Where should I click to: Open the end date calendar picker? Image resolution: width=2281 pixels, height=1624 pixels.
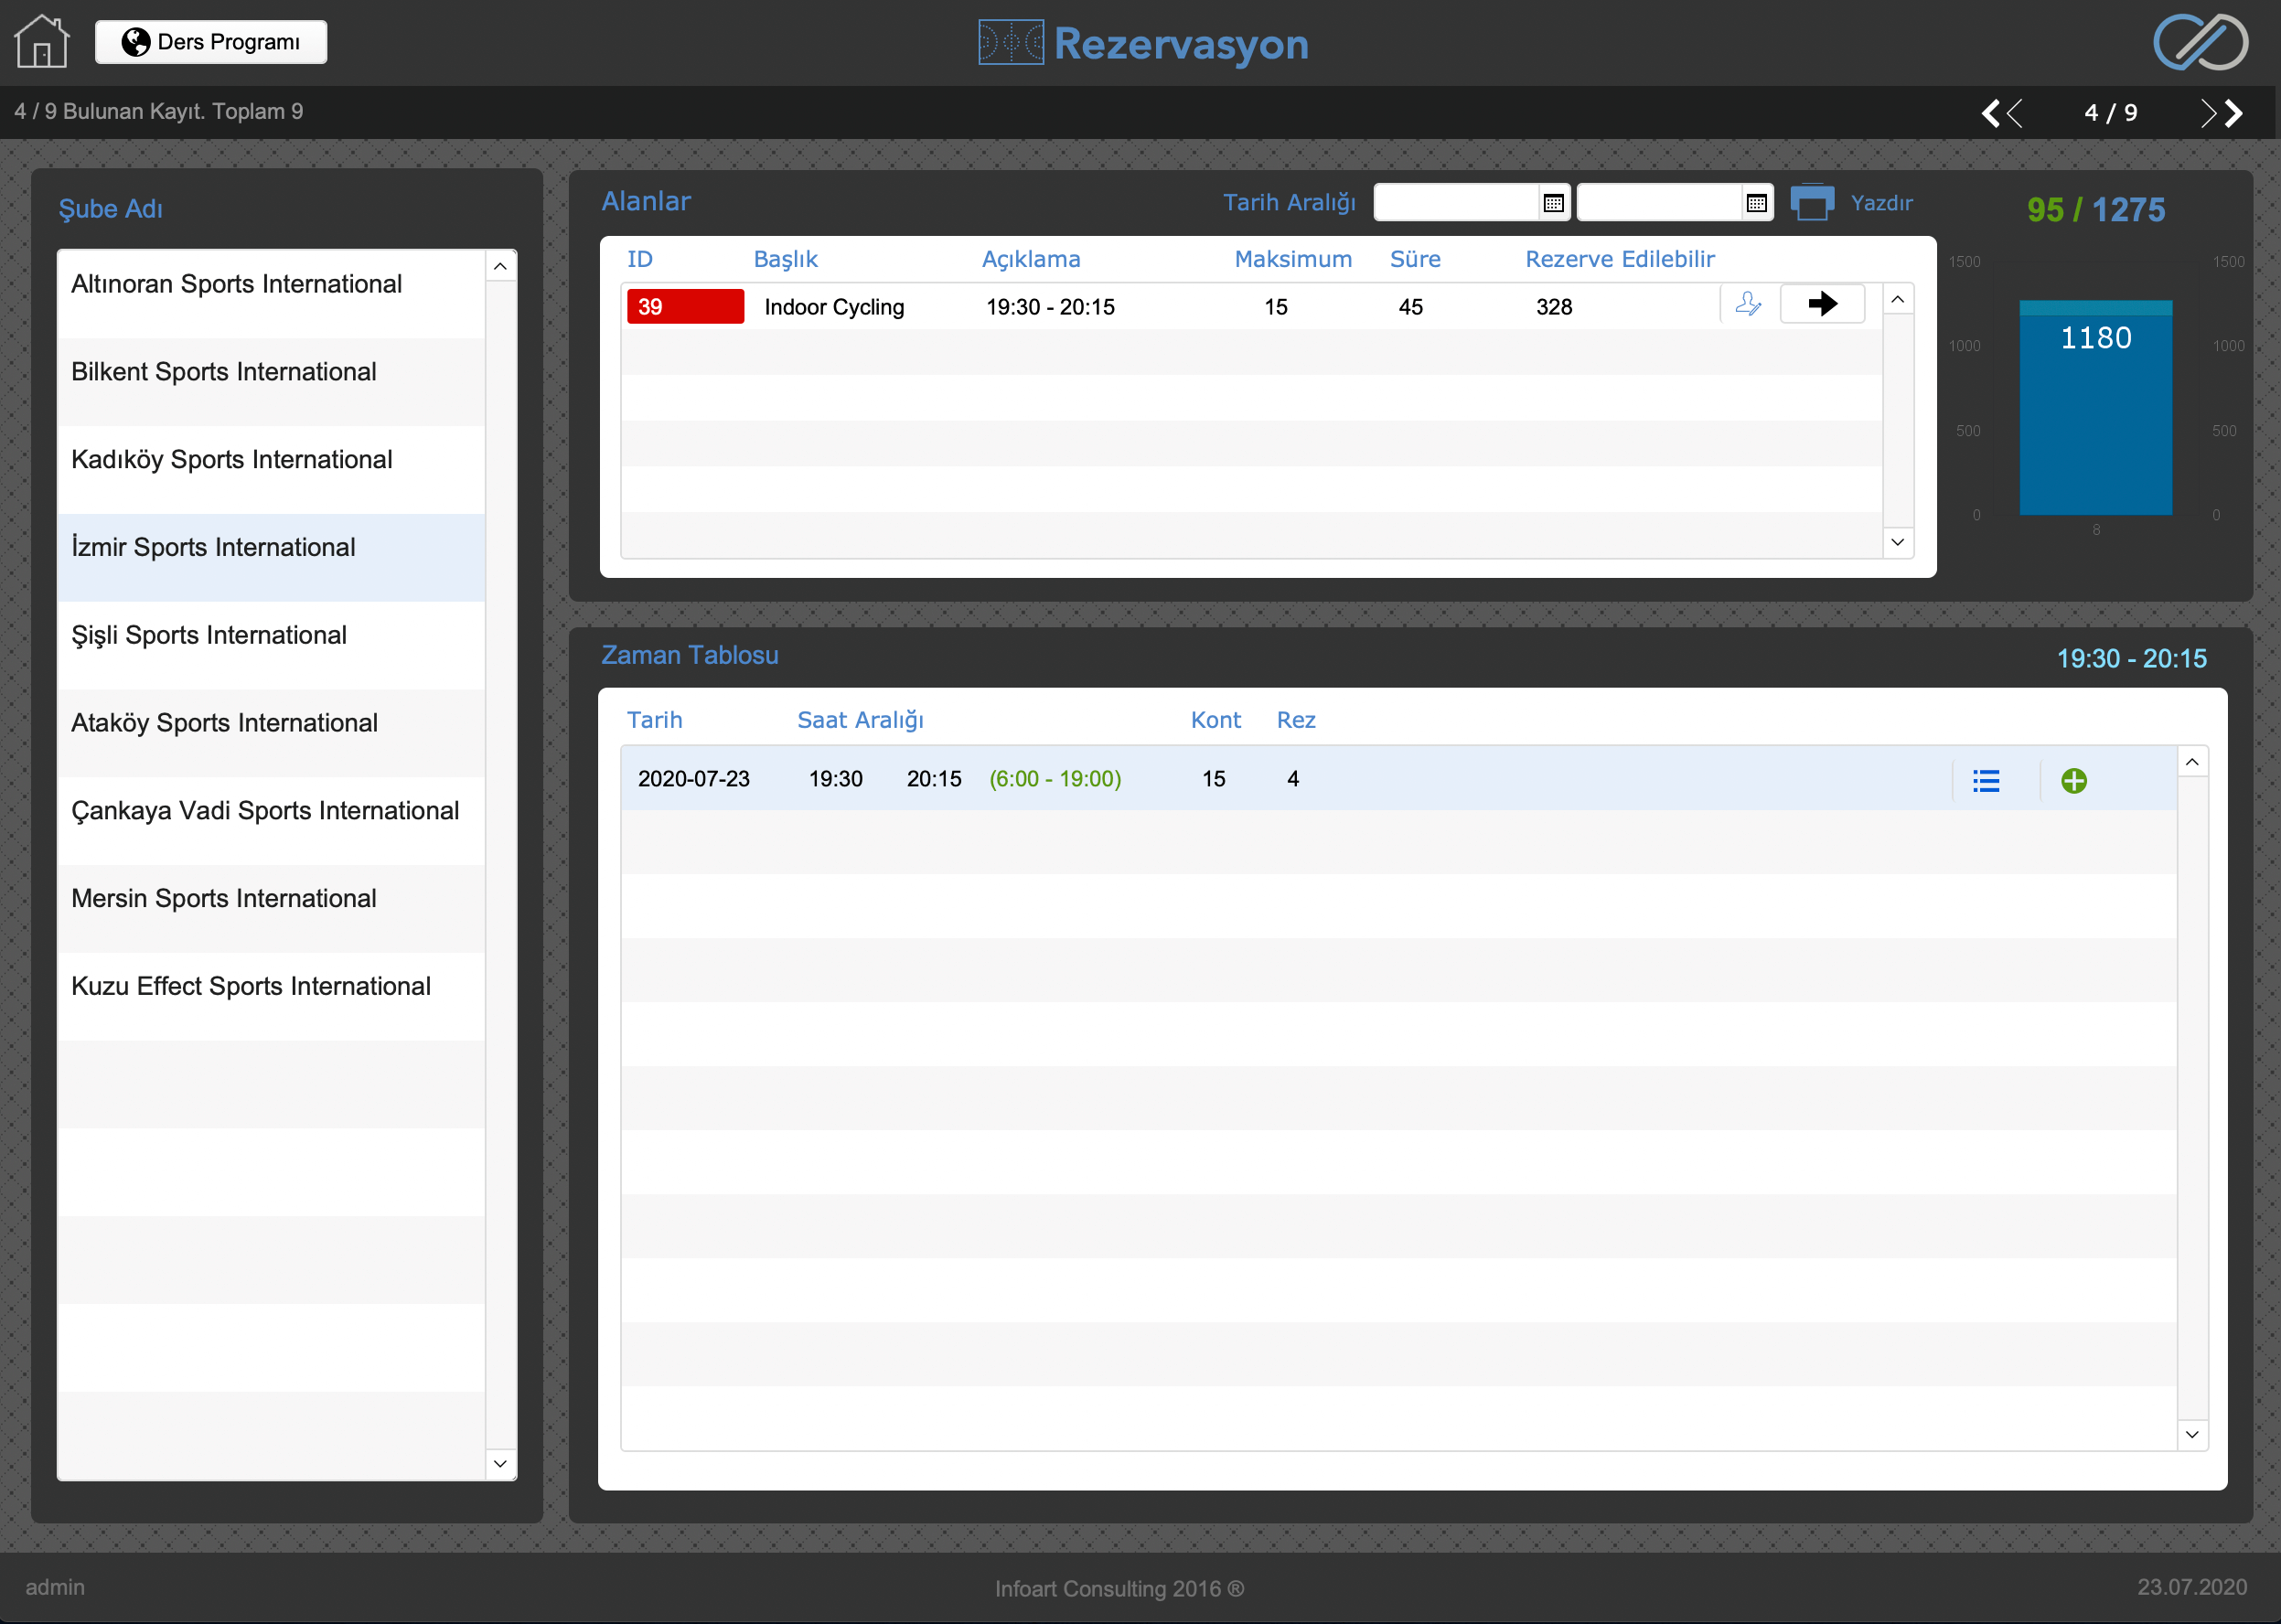pyautogui.click(x=1756, y=203)
